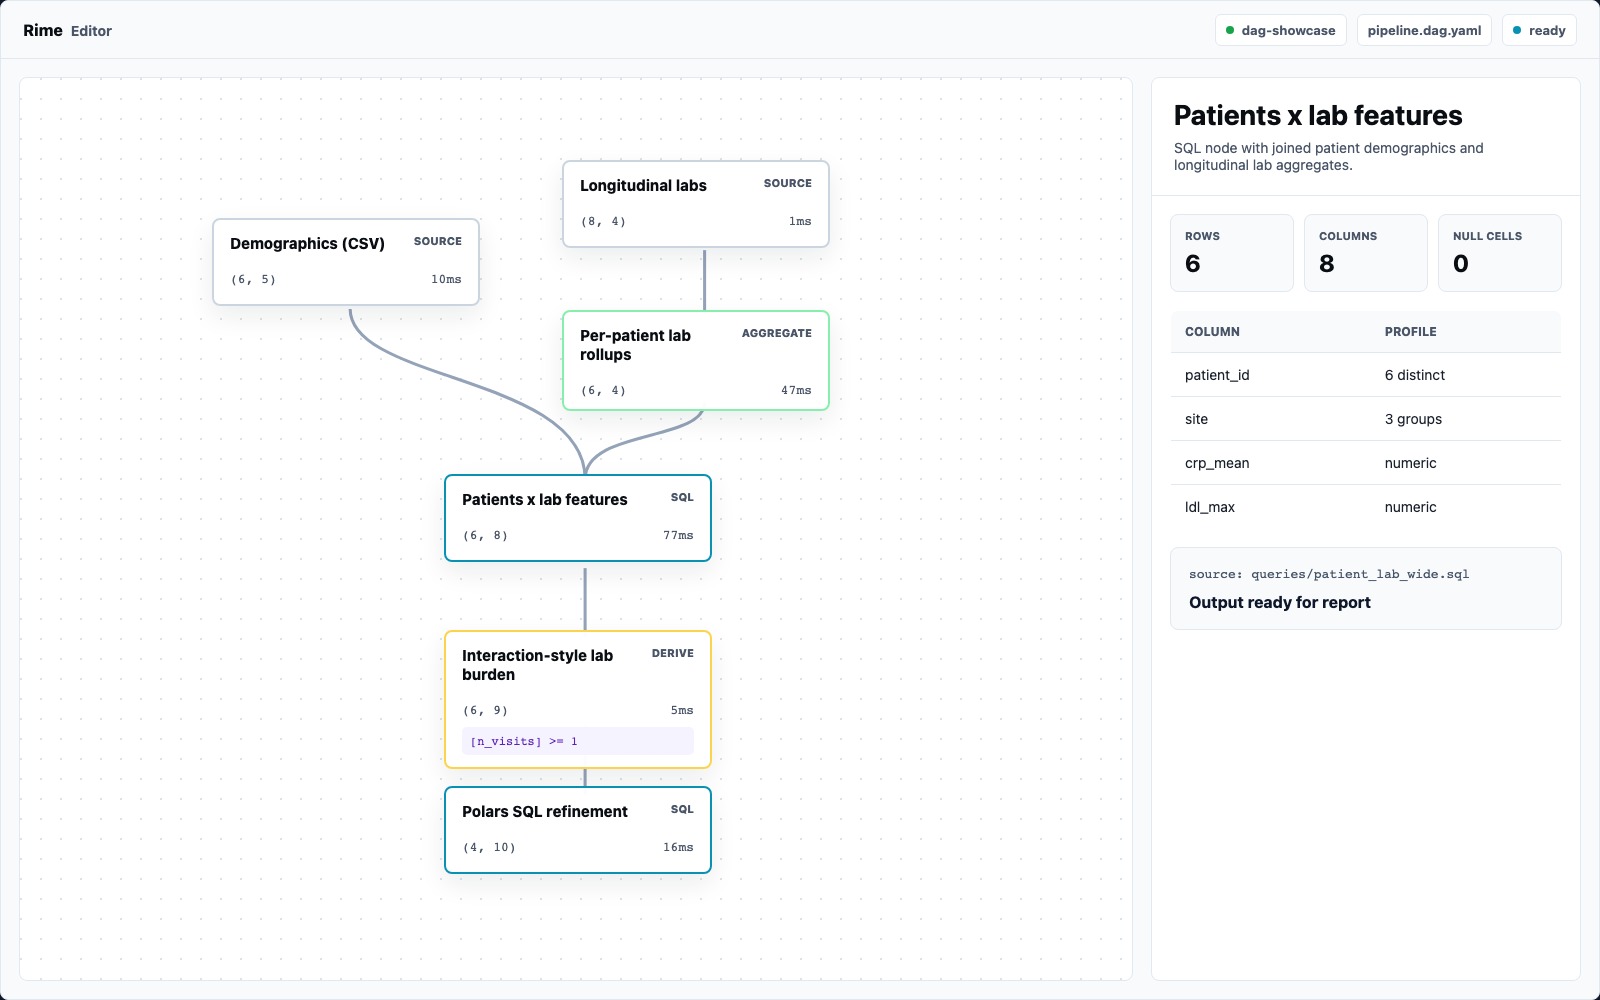
Task: Select the crp_mean column row
Action: tap(1366, 463)
